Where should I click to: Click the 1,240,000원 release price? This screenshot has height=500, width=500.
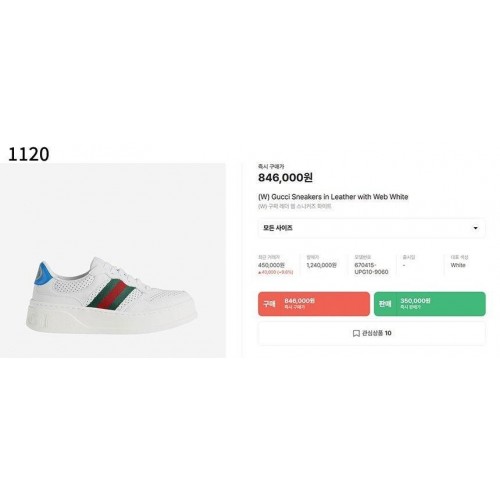point(321,265)
